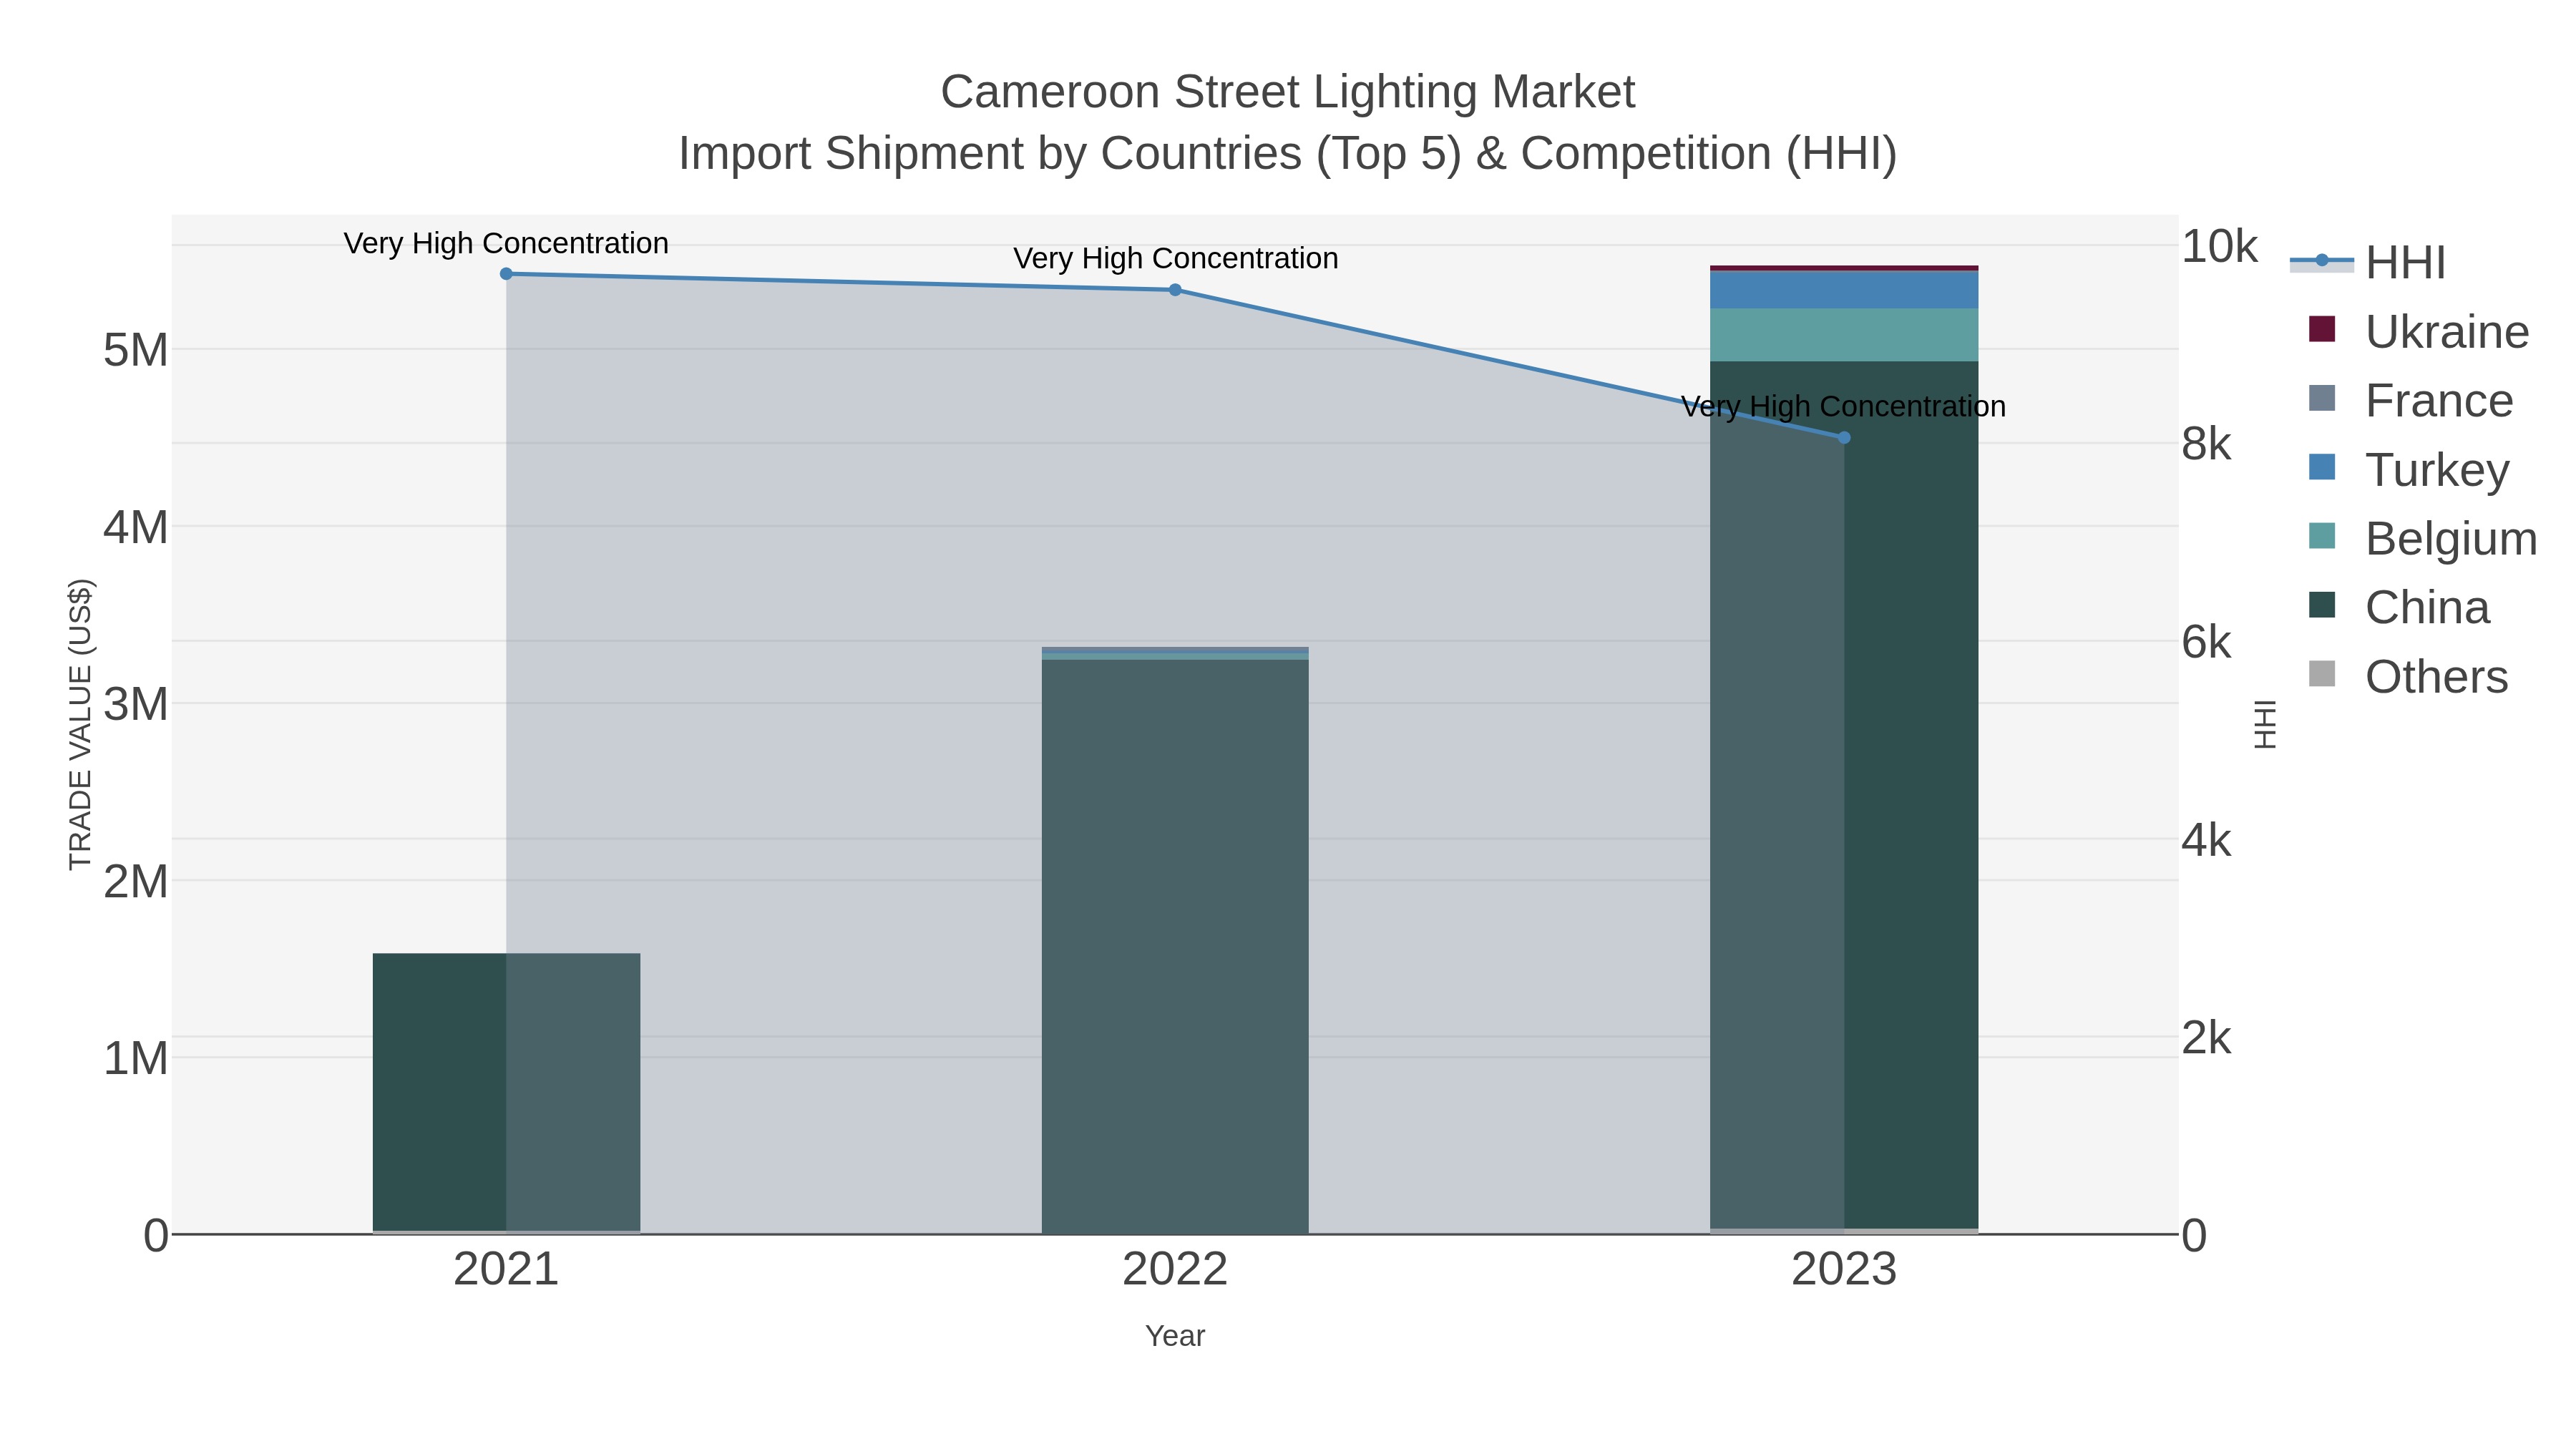Click the 3M trade value tick label

pyautogui.click(x=136, y=704)
